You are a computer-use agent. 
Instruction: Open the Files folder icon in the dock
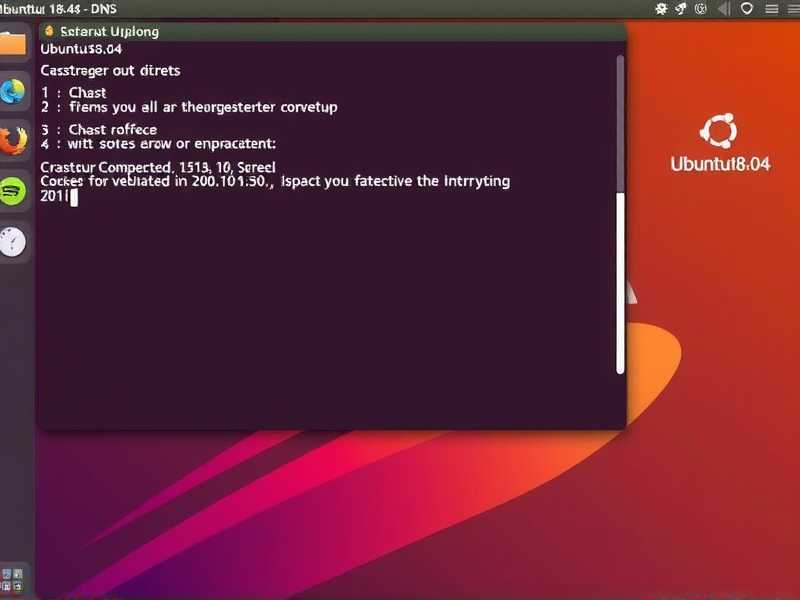pyautogui.click(x=13, y=42)
